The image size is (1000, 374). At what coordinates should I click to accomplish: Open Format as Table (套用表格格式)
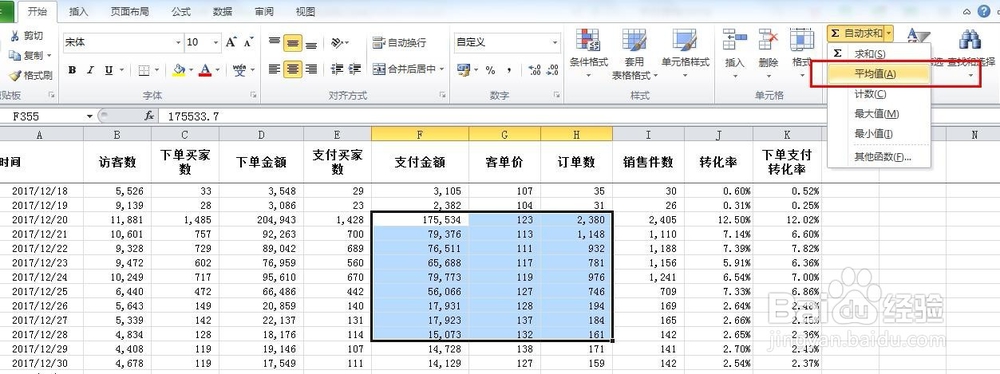coord(635,54)
